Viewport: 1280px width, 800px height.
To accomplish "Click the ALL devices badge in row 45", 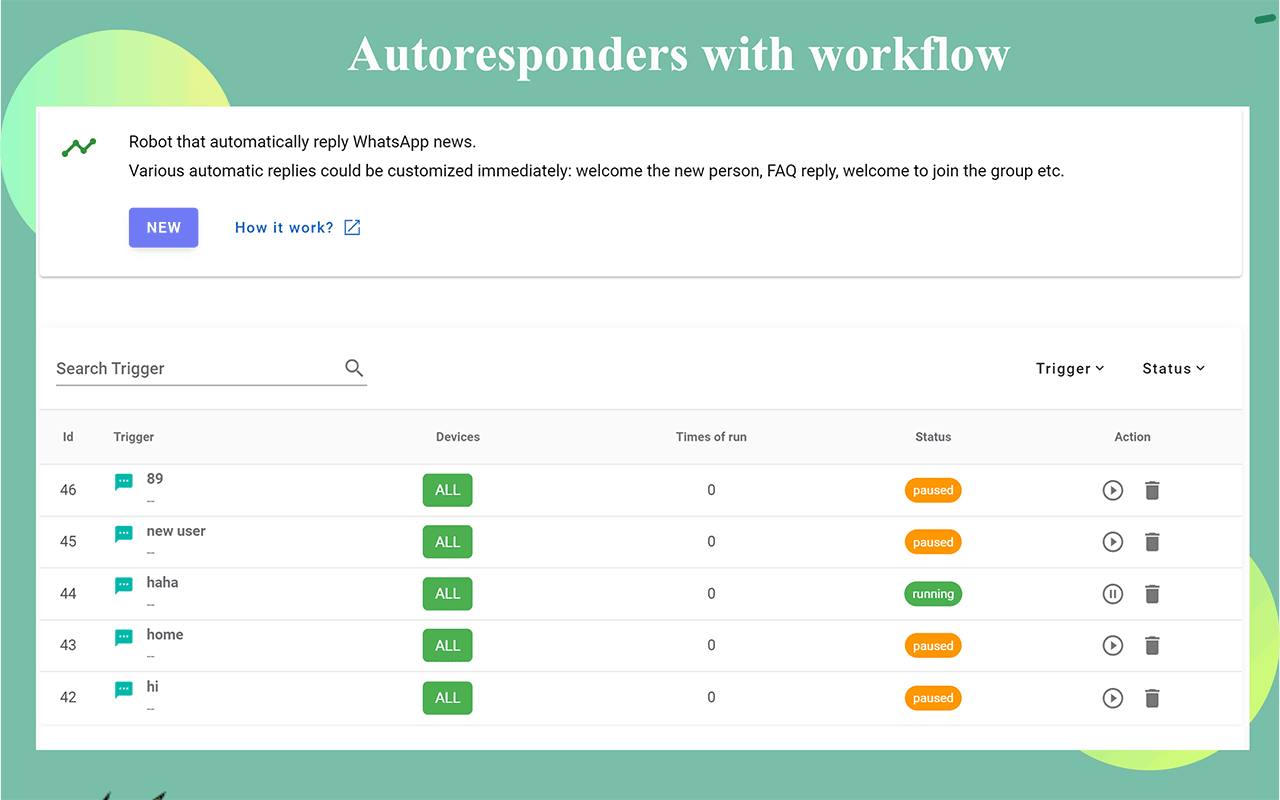I will 448,542.
